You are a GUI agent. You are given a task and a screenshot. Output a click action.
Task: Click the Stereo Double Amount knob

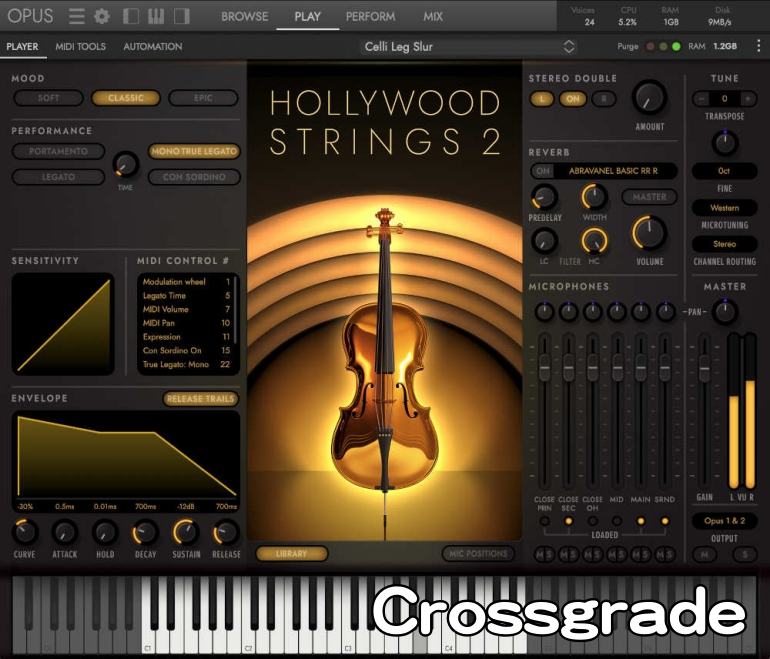coord(649,98)
